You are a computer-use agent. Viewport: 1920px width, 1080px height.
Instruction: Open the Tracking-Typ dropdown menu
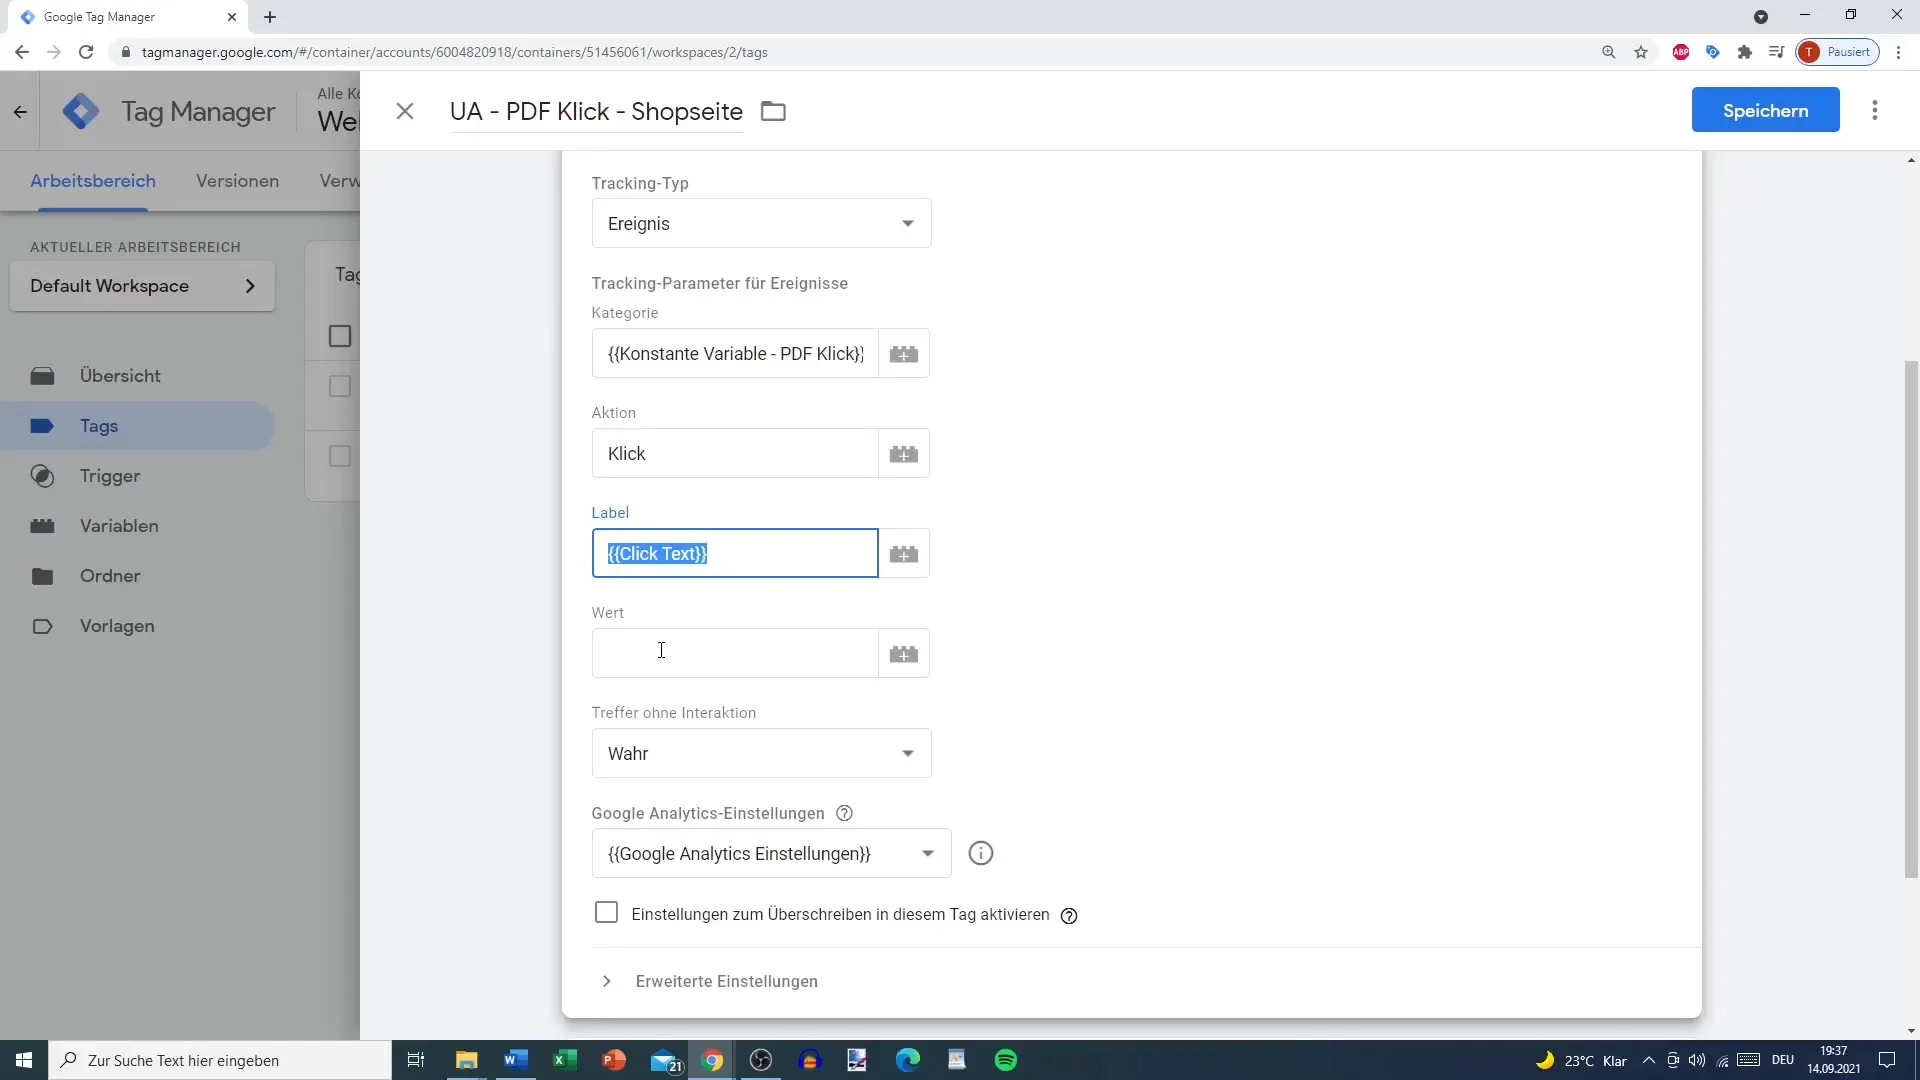pos(760,223)
